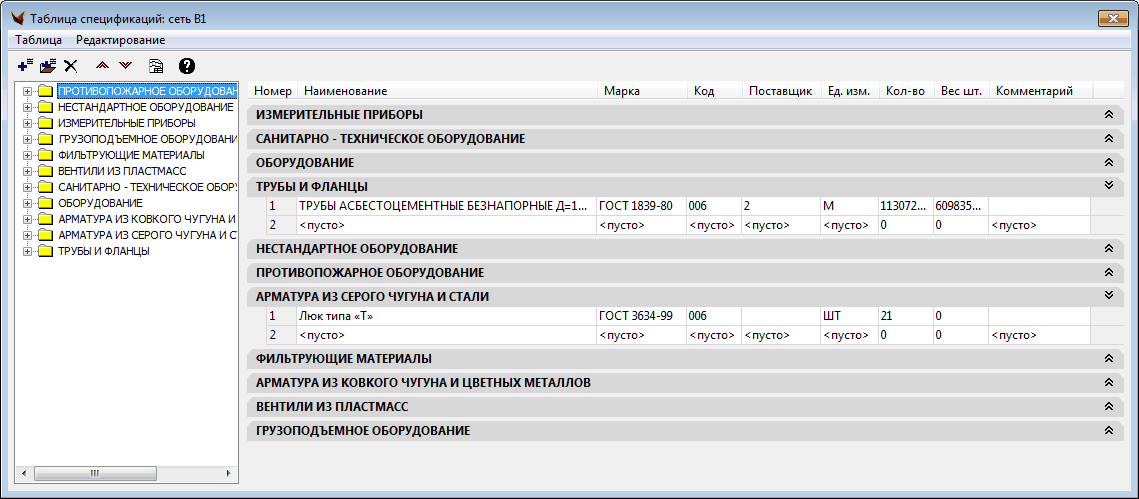The height and width of the screenshot is (499, 1139).
Task: Click the move down red arrow
Action: (125, 66)
